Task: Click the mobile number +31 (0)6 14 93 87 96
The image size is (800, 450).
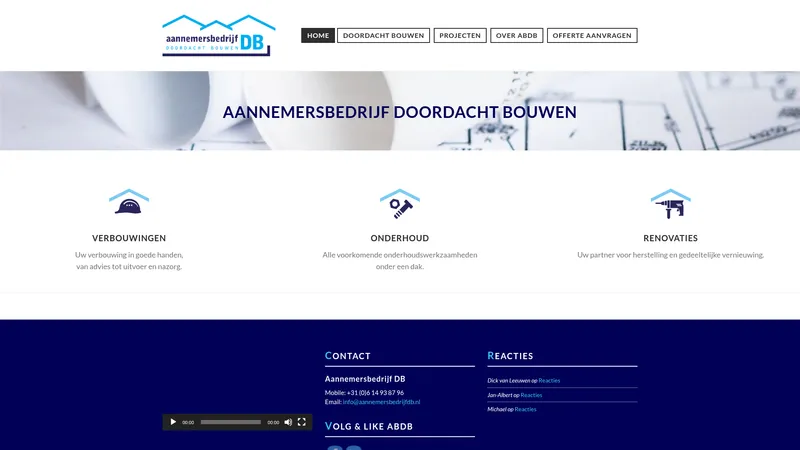Action: pyautogui.click(x=375, y=393)
